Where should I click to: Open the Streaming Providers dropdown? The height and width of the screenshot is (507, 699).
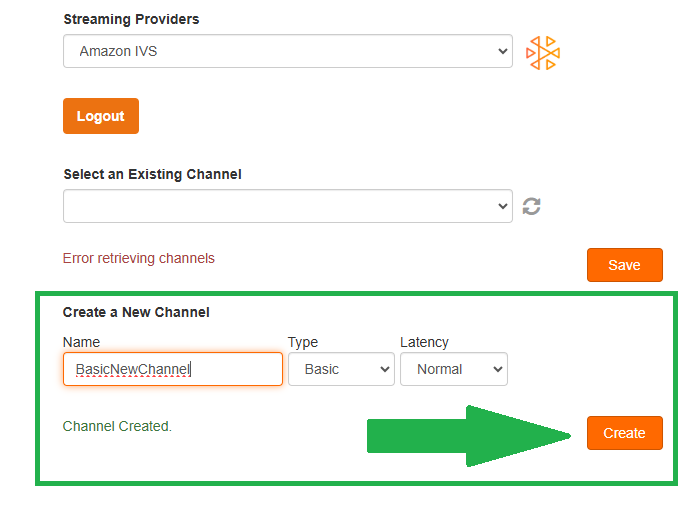[288, 51]
